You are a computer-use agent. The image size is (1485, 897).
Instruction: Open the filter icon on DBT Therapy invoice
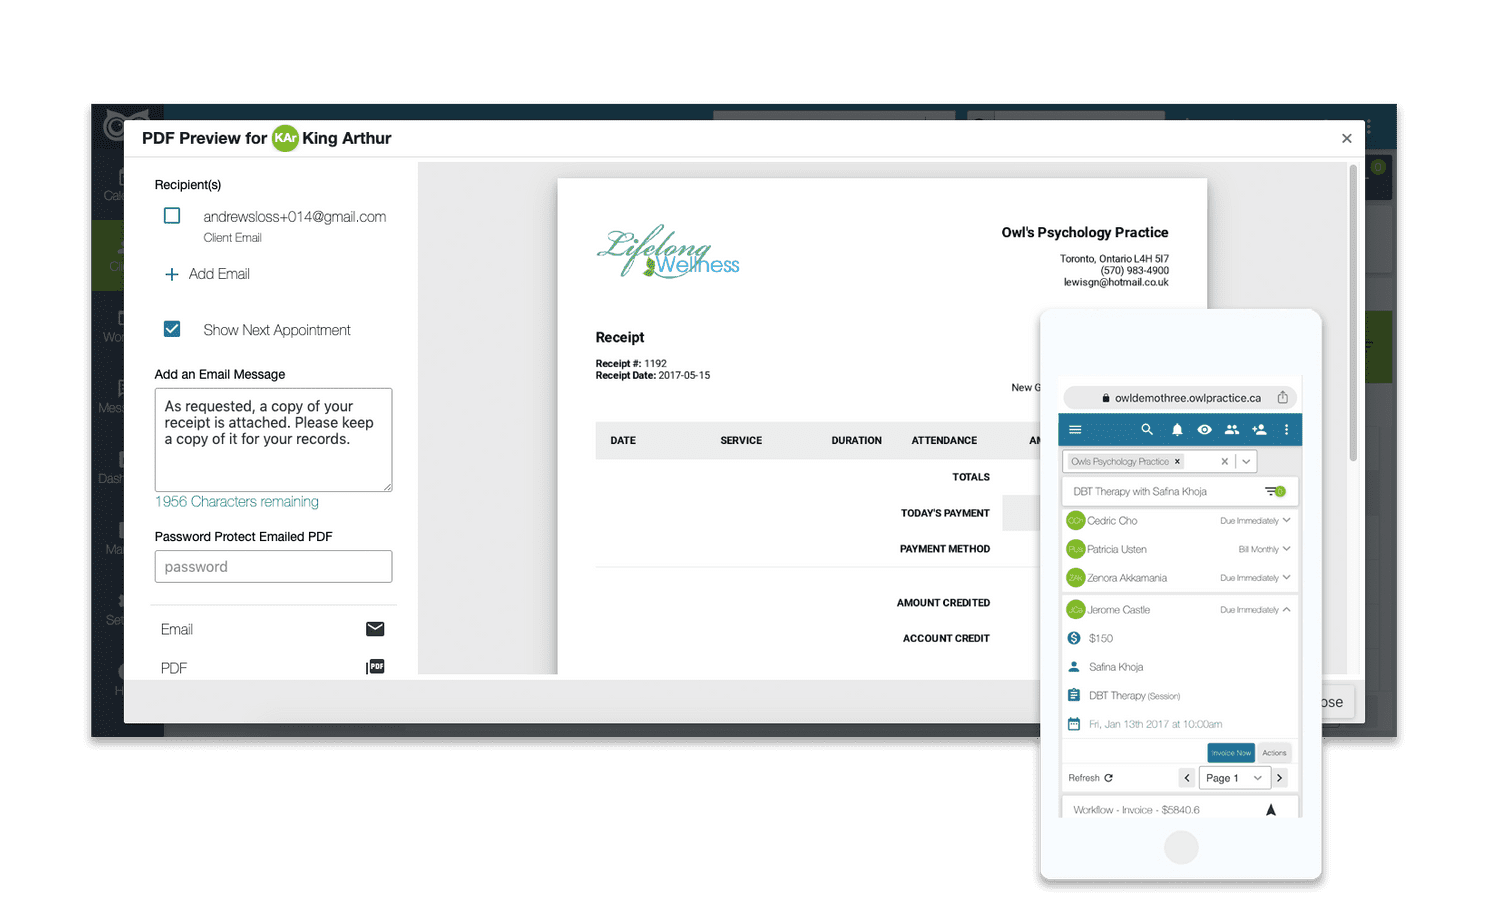point(1274,491)
